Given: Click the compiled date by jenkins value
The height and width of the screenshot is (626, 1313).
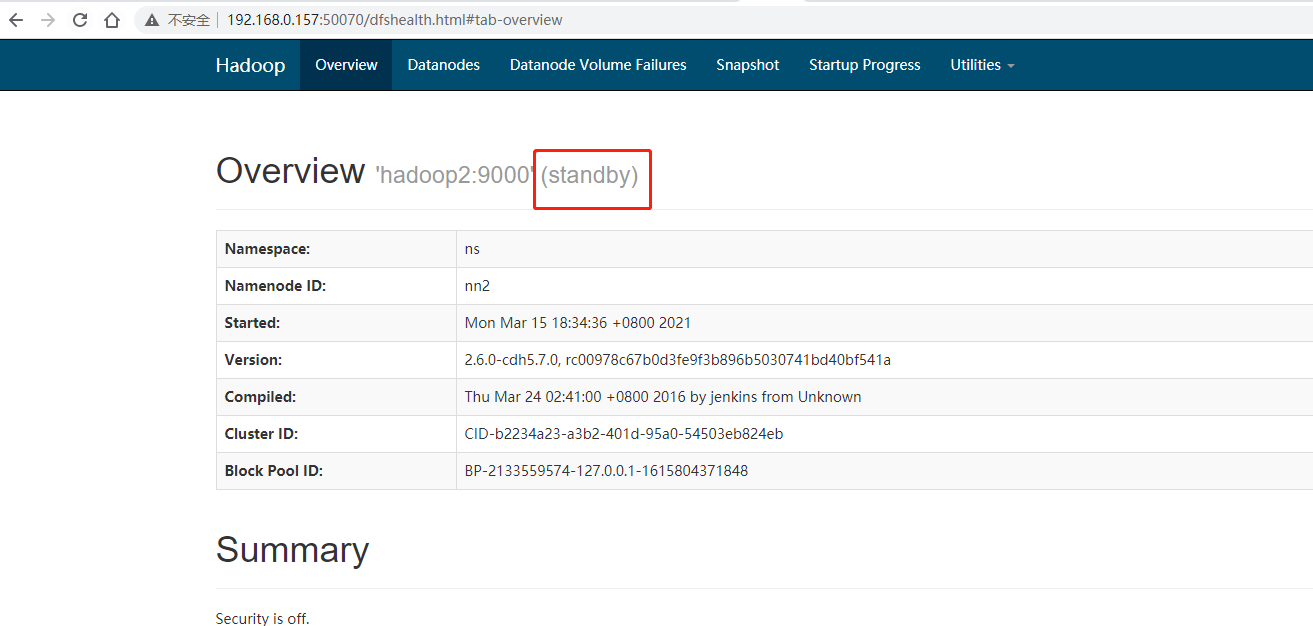Looking at the screenshot, I should [x=663, y=397].
